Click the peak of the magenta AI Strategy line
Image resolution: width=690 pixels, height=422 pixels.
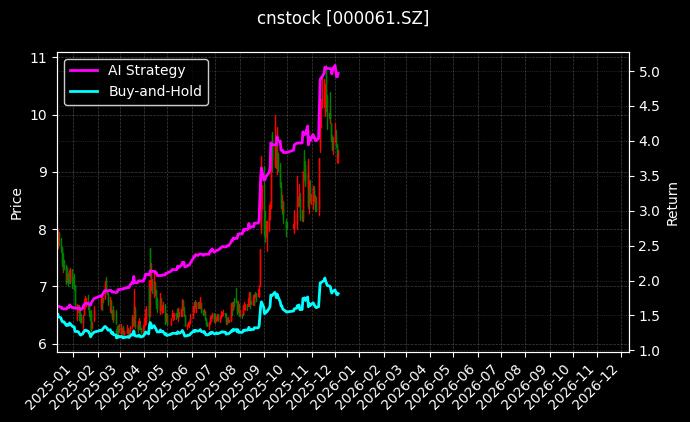tap(334, 65)
